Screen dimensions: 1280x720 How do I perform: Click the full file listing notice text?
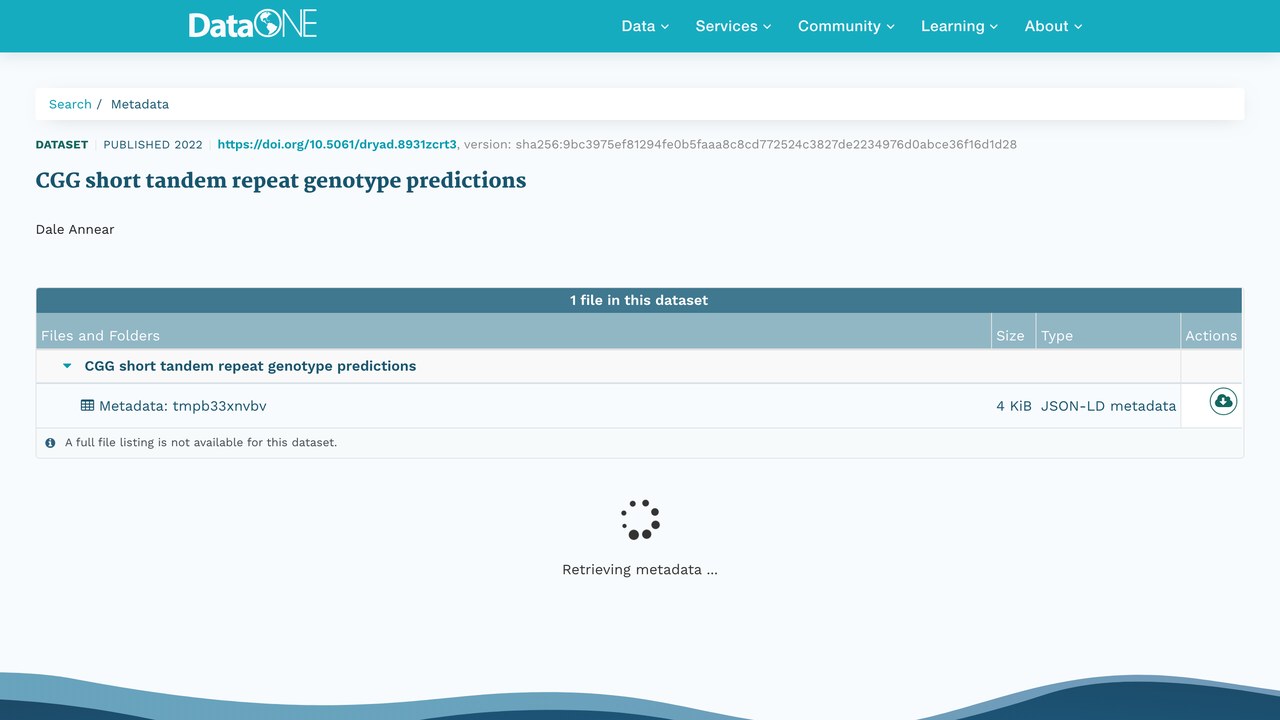tap(201, 442)
